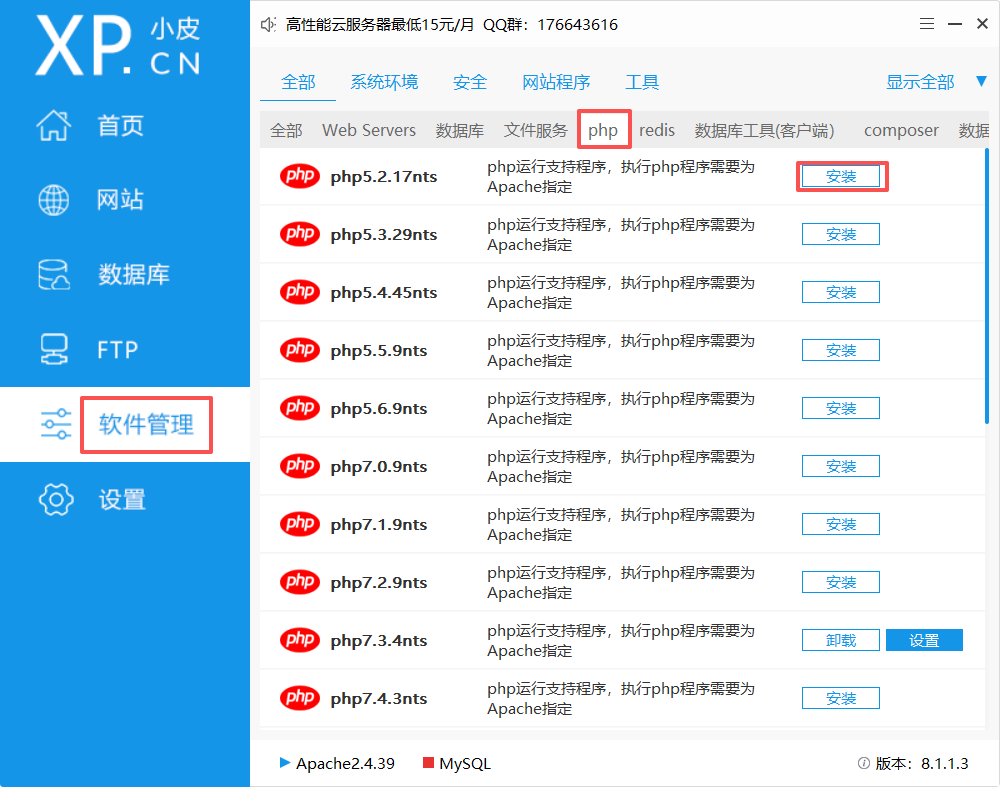1000x787 pixels.
Task: Click the FTP server icon
Action: point(54,349)
